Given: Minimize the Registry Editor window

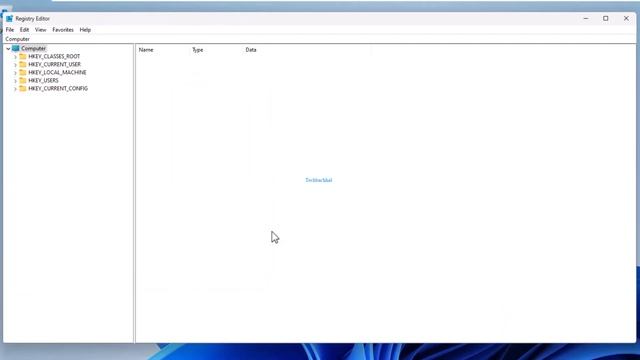Looking at the screenshot, I should click(586, 18).
